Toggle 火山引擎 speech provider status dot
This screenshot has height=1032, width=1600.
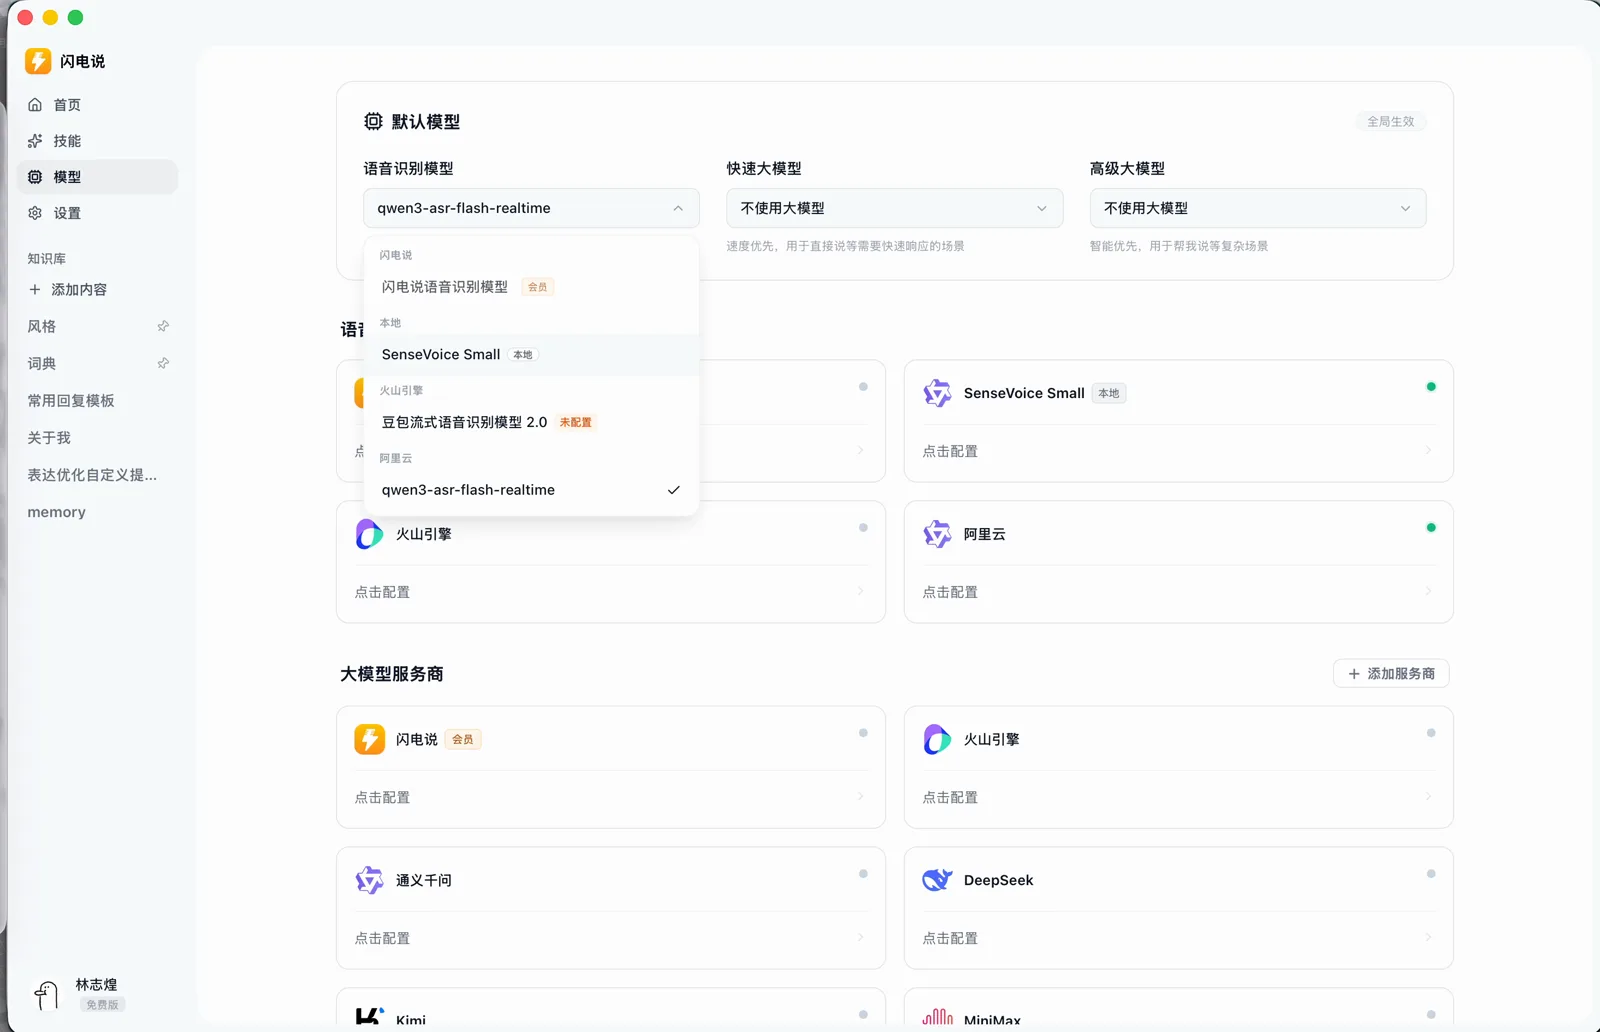[863, 528]
